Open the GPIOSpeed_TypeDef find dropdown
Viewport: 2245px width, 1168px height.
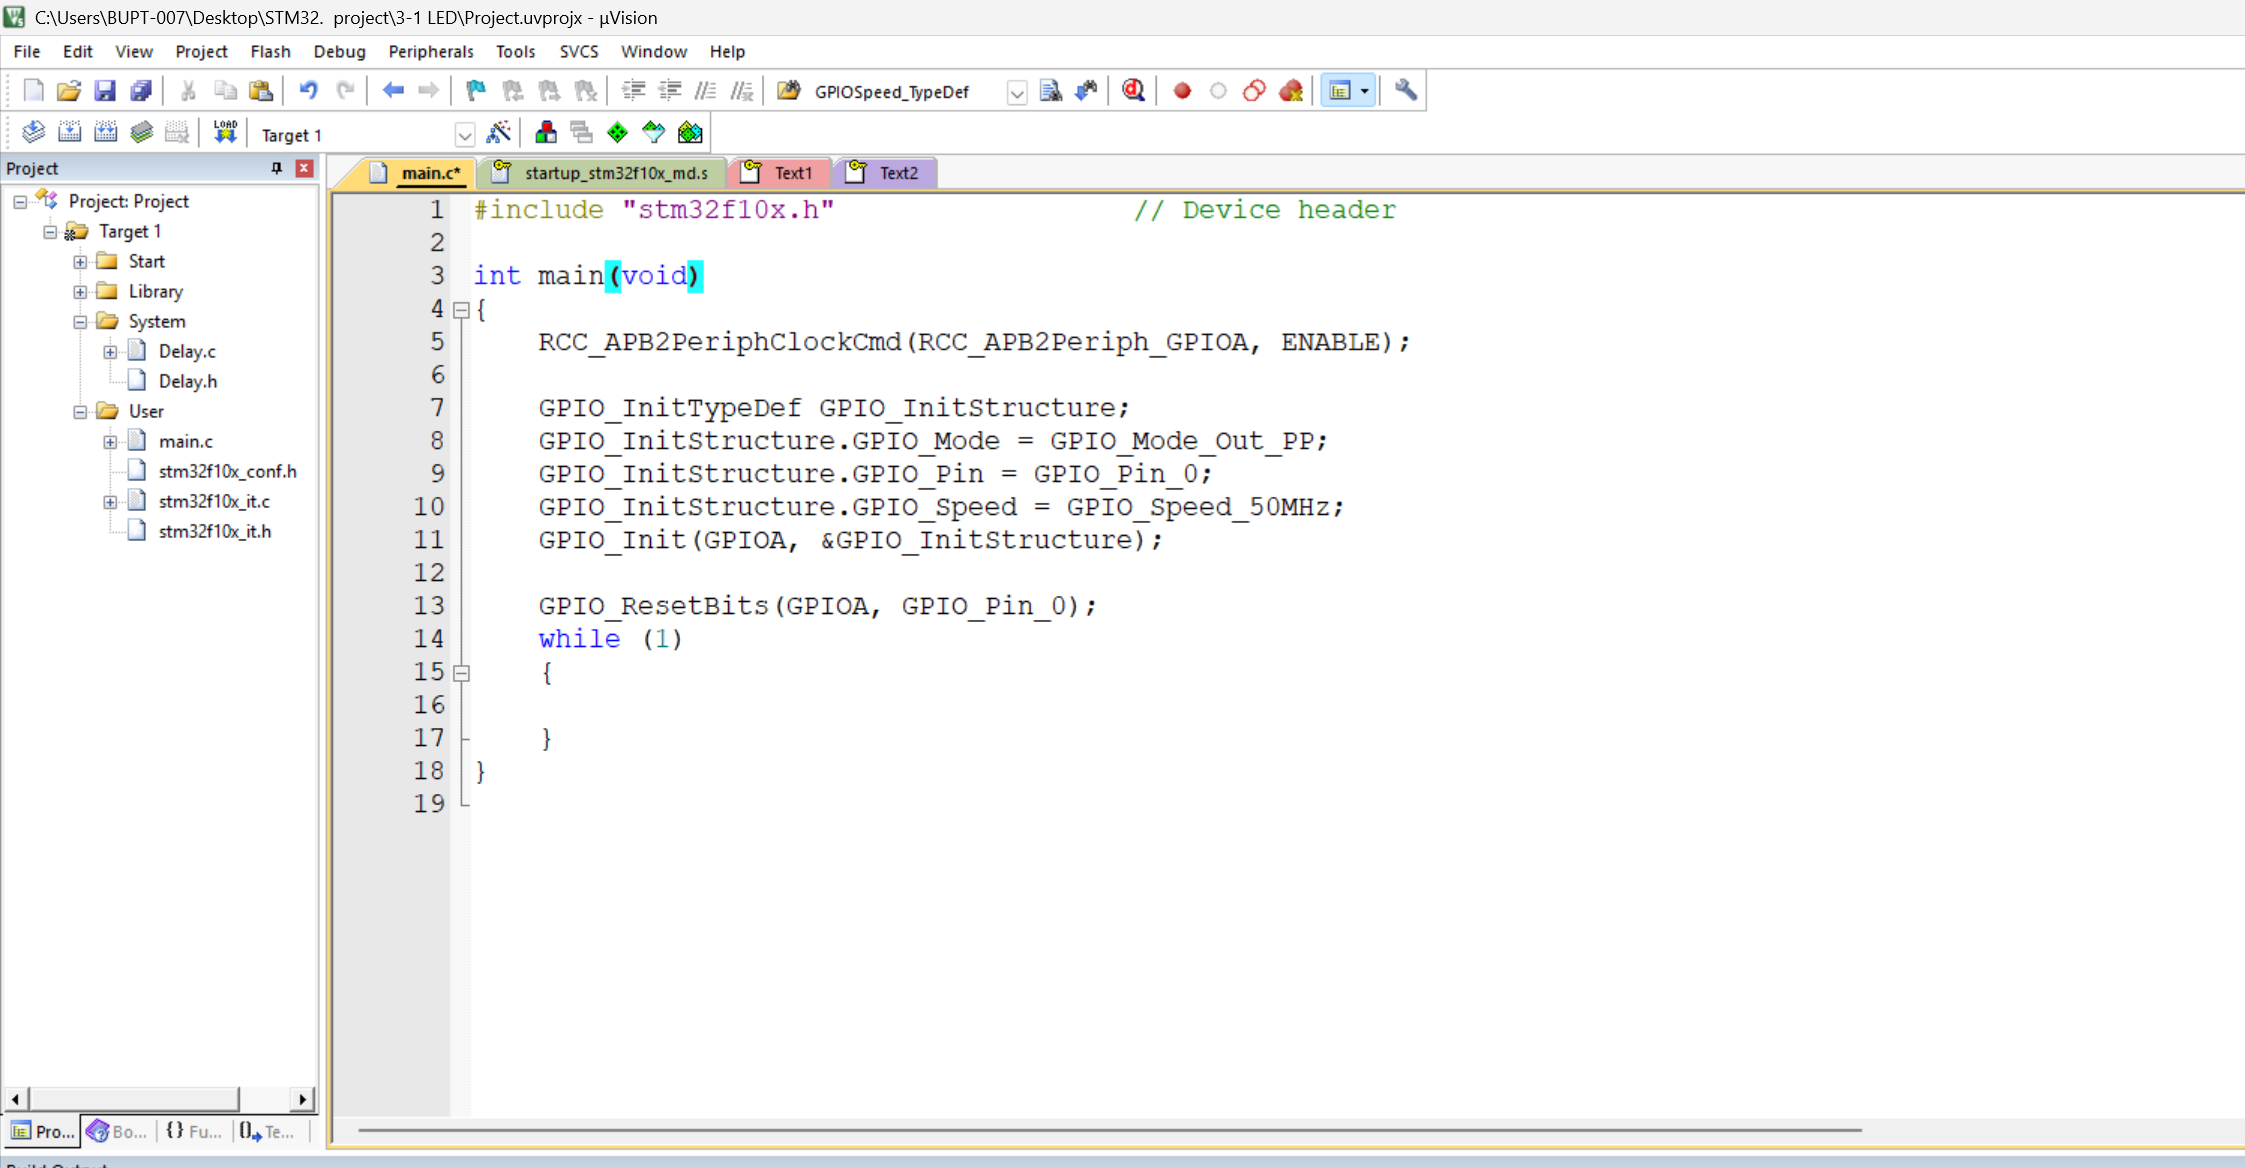pyautogui.click(x=1016, y=93)
